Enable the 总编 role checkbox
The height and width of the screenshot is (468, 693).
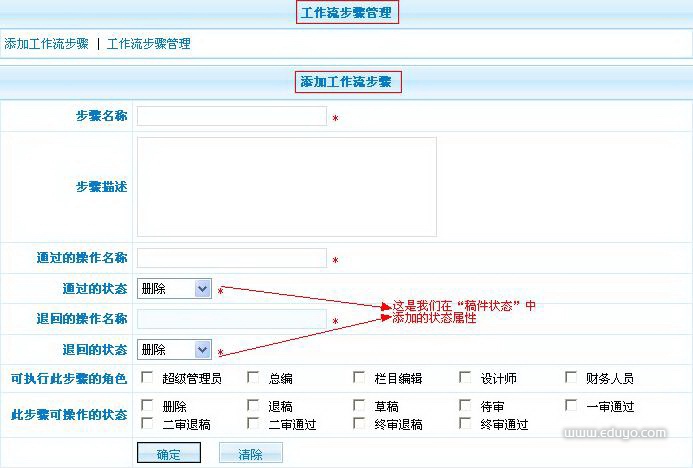(254, 378)
